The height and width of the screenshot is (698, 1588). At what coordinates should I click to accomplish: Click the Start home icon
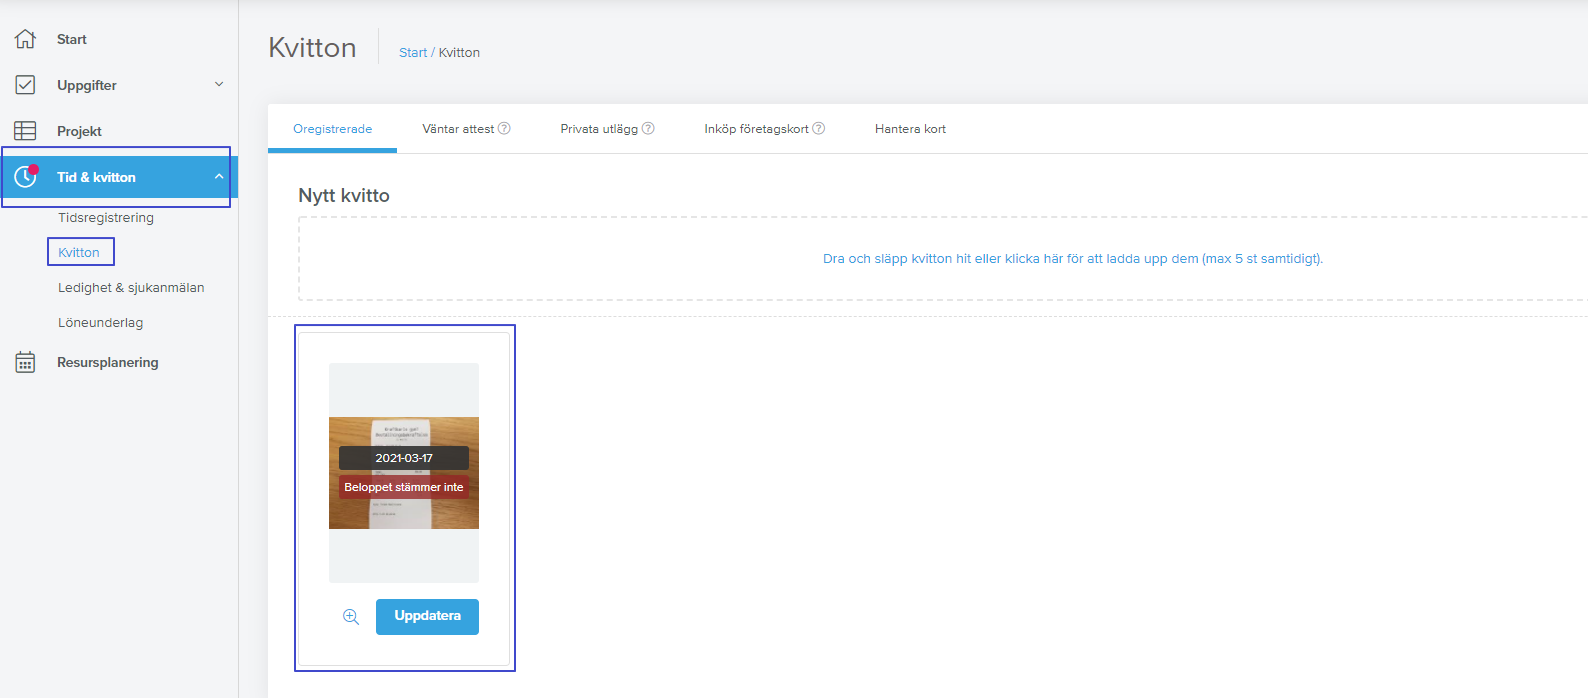click(x=25, y=39)
